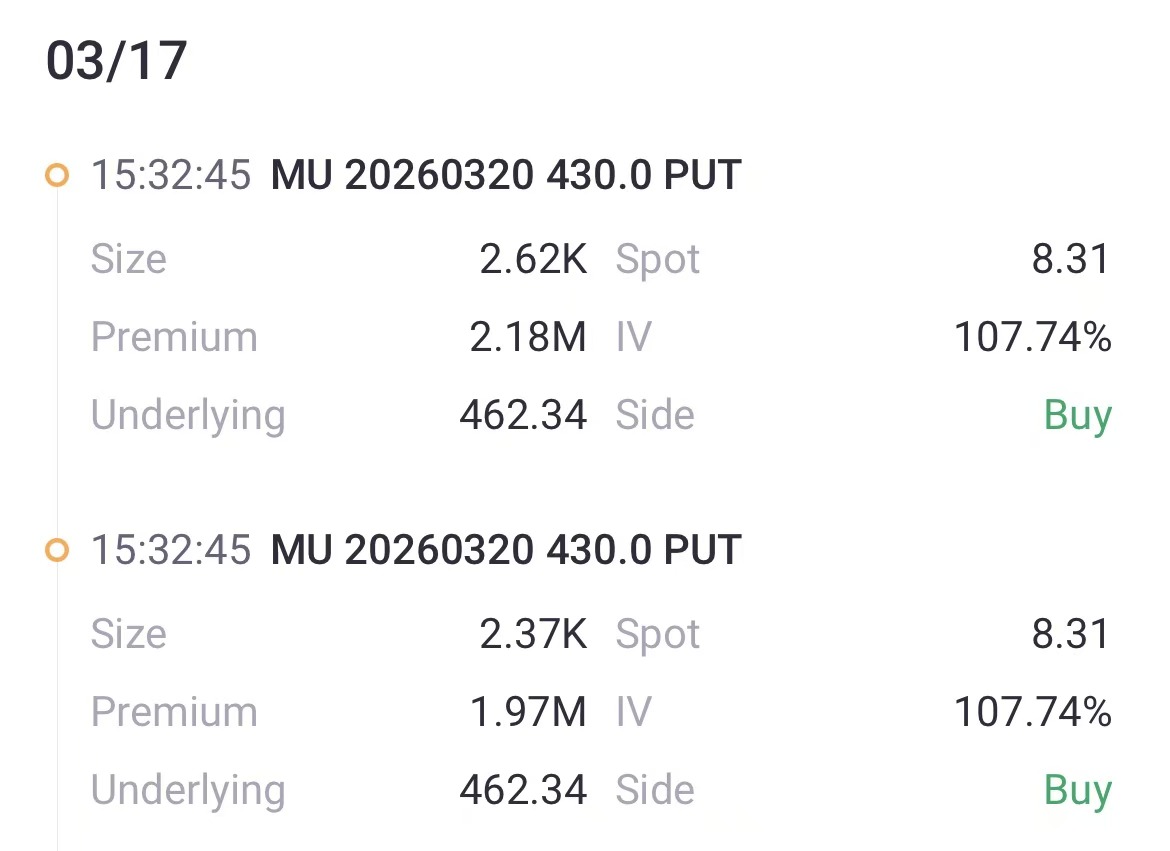Viewport: 1170px width, 851px height.
Task: Open the second MU 20260320 430.0 PUT entry
Action: (x=505, y=550)
